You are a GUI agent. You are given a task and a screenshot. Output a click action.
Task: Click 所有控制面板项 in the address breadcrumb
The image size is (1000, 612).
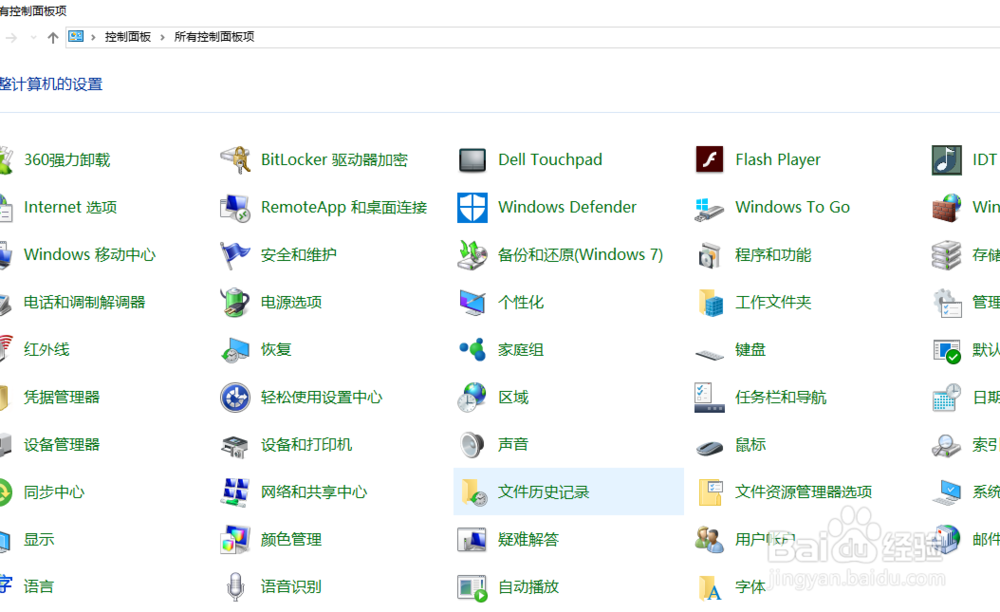[x=214, y=37]
